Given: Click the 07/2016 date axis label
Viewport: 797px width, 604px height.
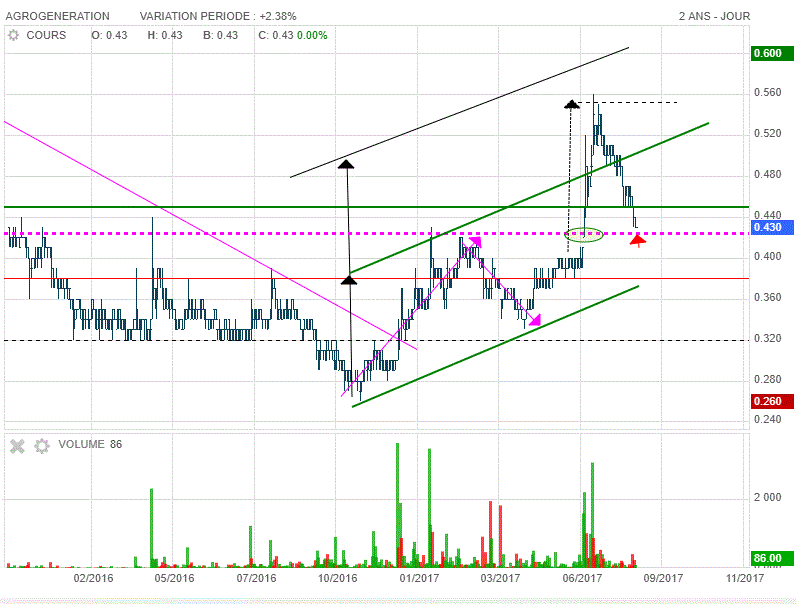Looking at the screenshot, I should point(256,578).
